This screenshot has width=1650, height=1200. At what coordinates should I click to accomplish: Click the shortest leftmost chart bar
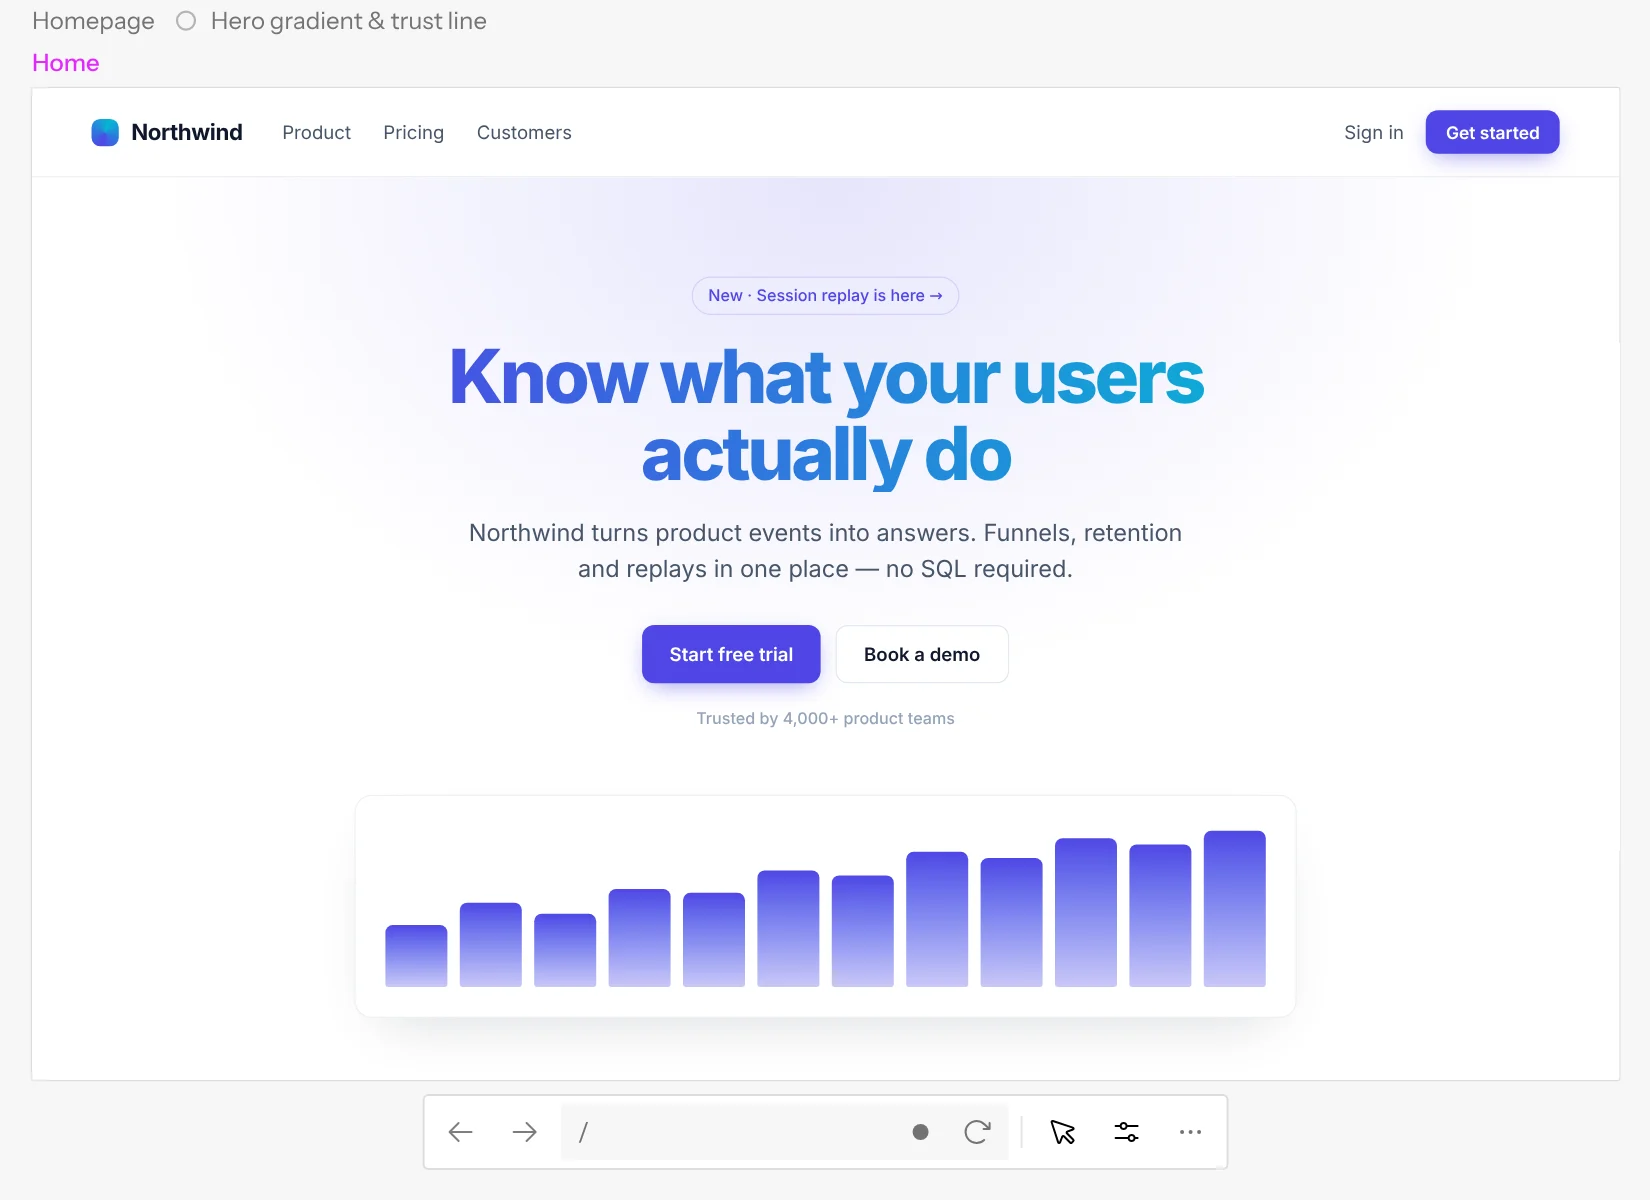(x=416, y=956)
